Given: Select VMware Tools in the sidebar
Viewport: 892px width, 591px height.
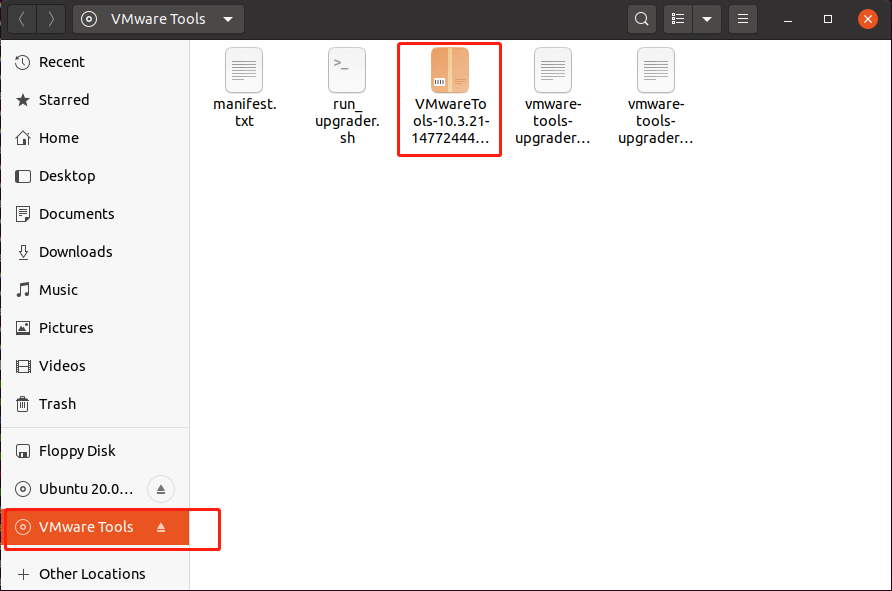Looking at the screenshot, I should 96,527.
